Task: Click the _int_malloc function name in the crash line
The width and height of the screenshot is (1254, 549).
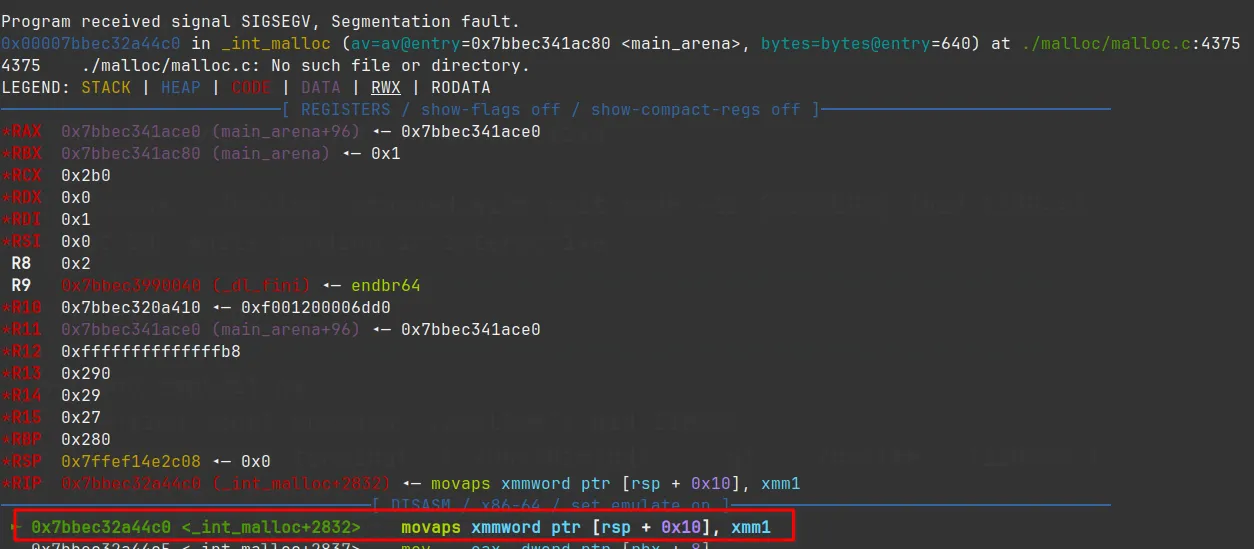Action: point(276,43)
